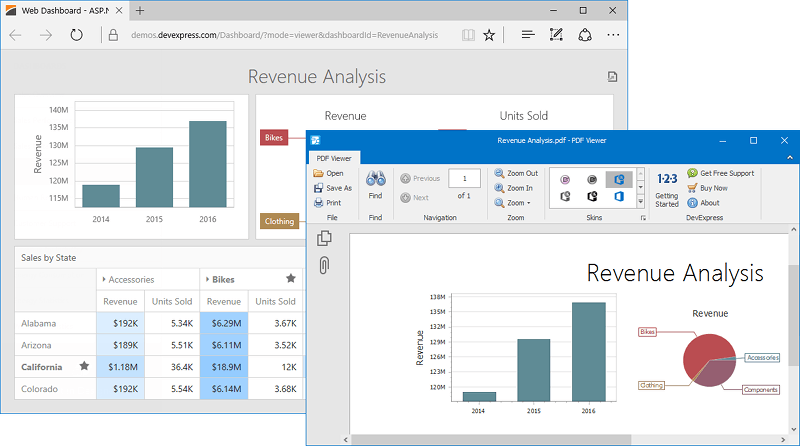Viewport: 800px width, 446px height.
Task: Print the PDF document
Action: (328, 203)
